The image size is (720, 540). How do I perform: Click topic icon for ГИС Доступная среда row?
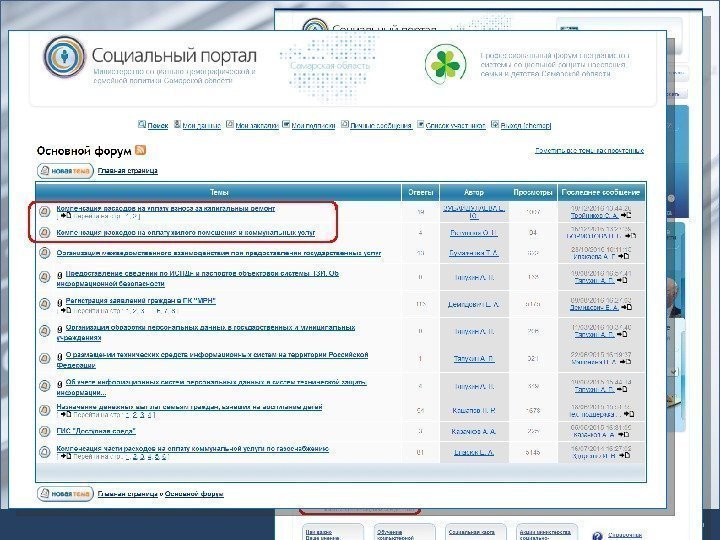coord(45,432)
